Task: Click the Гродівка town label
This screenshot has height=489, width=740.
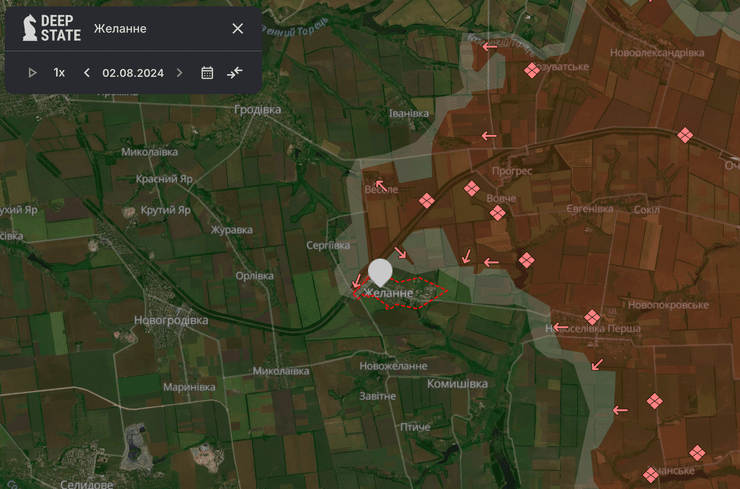Action: coord(257,110)
